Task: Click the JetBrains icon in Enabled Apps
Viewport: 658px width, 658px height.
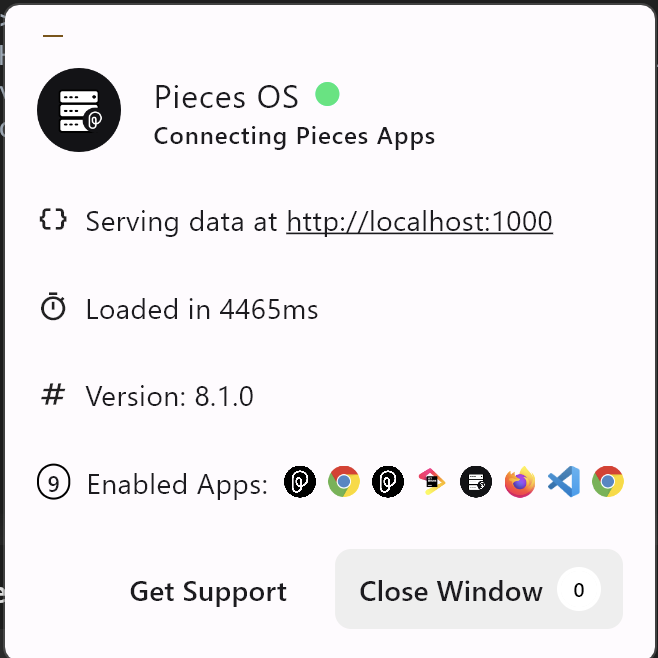Action: tap(432, 482)
